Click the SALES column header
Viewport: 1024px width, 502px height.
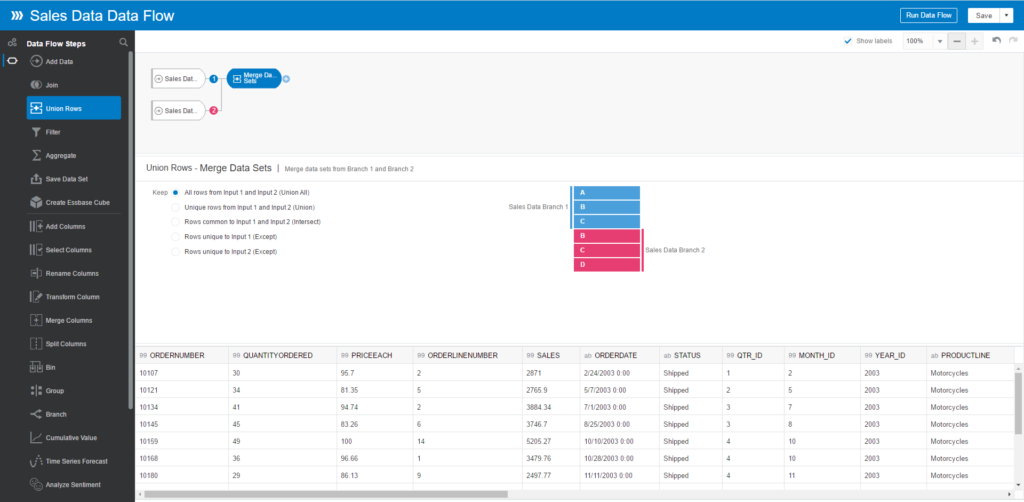pos(551,355)
